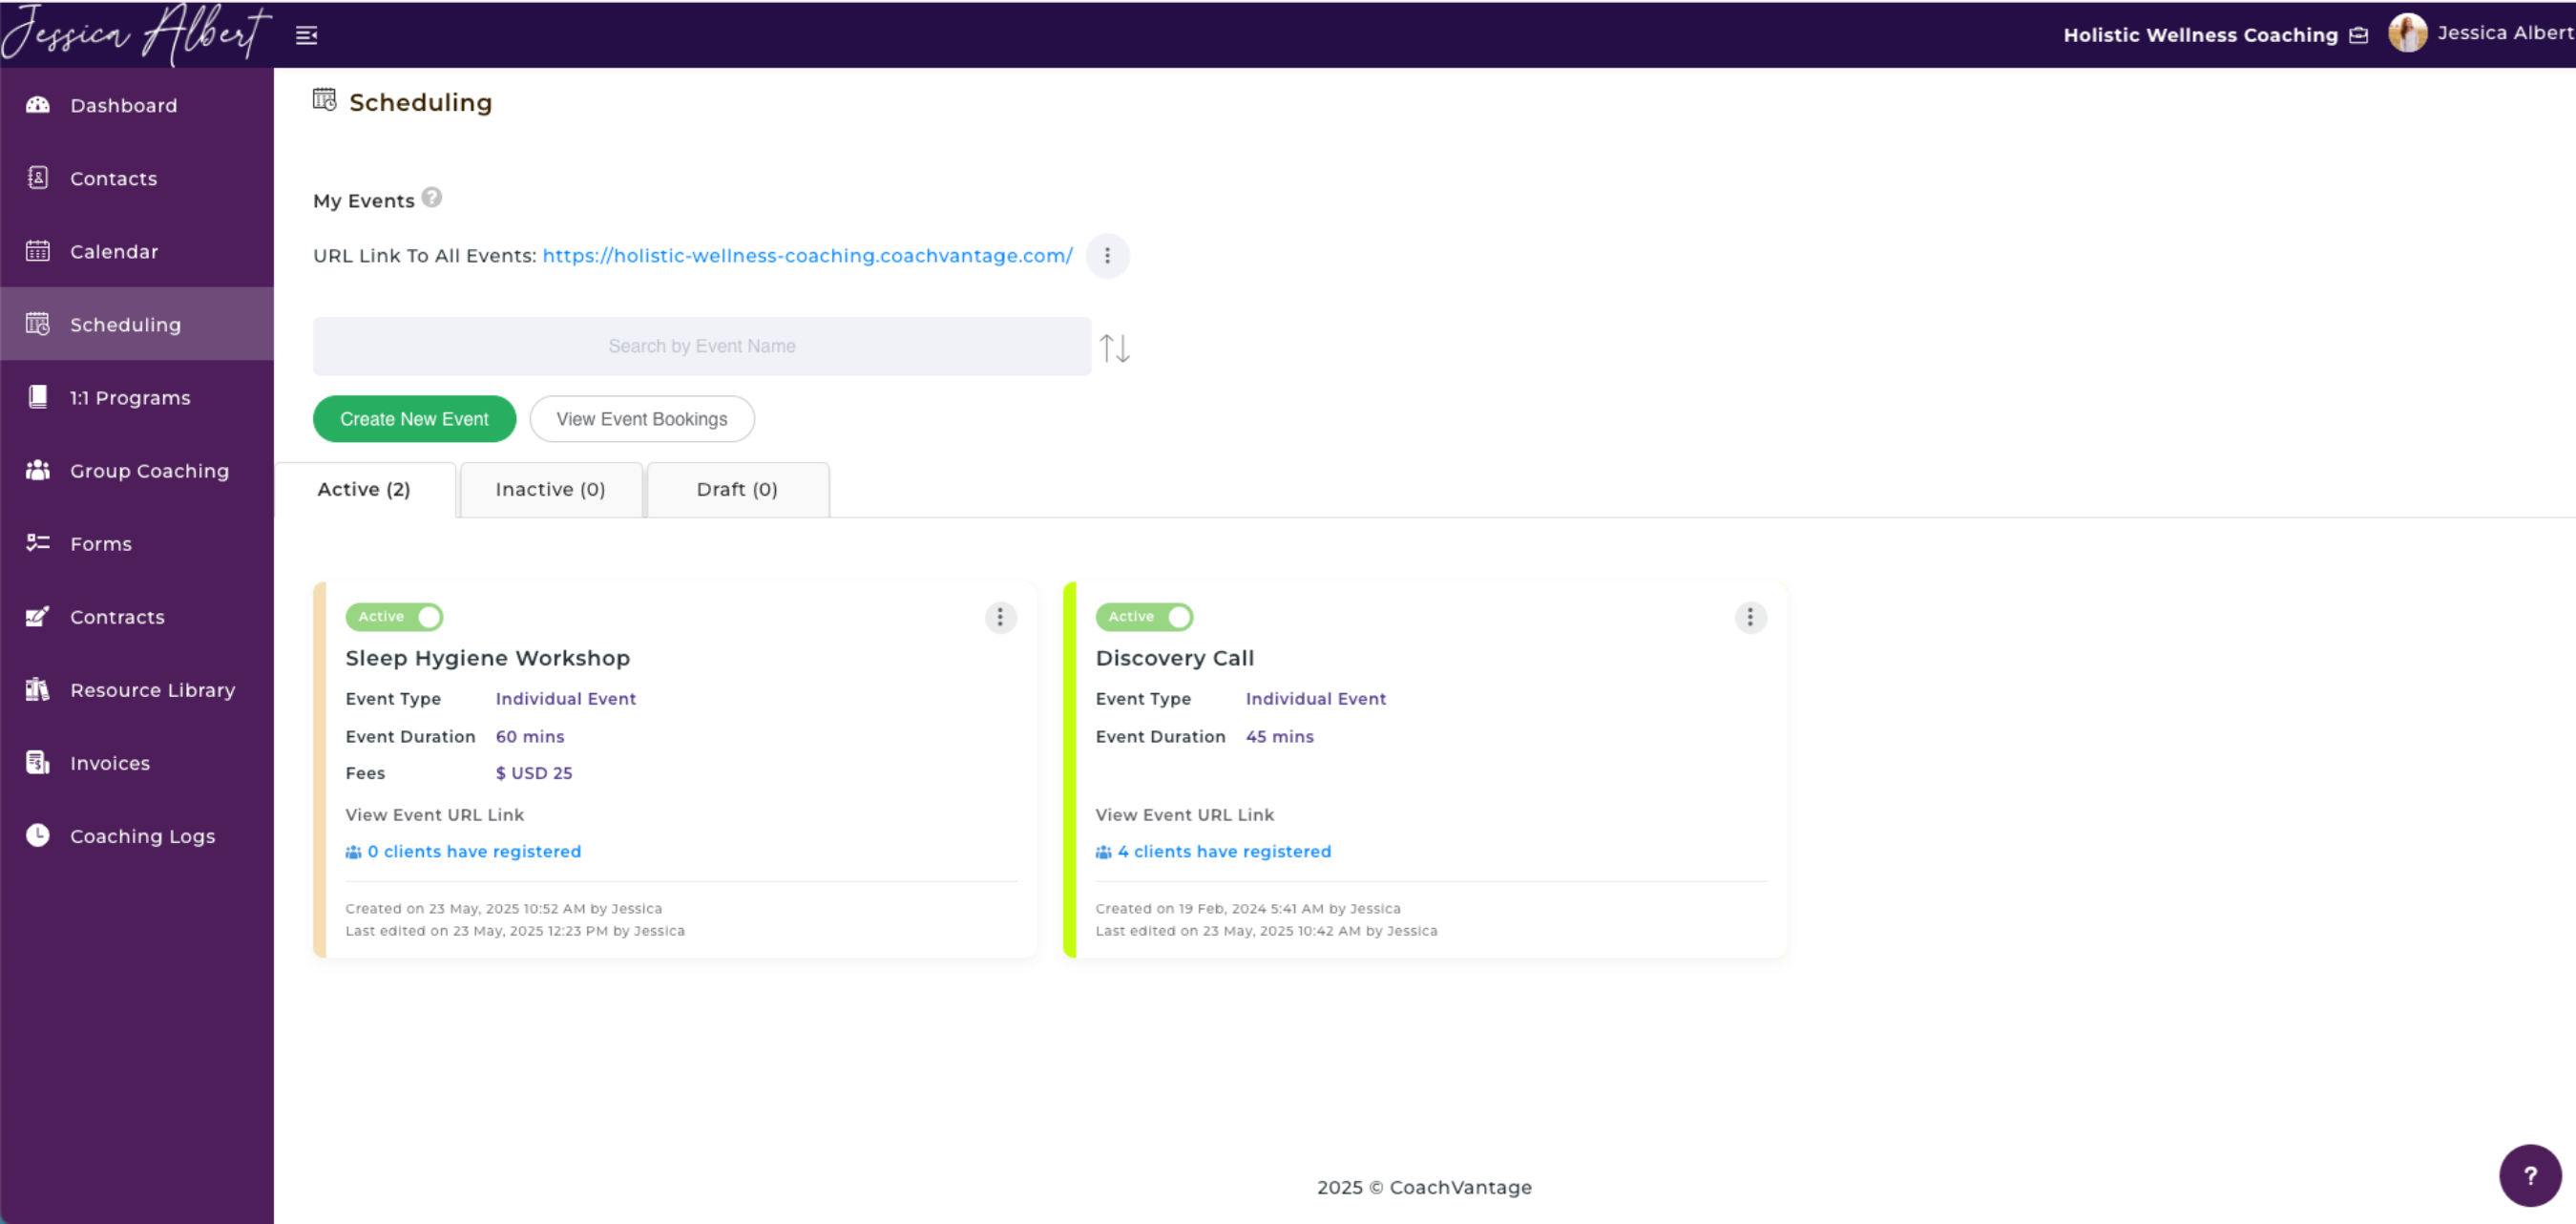The image size is (2576, 1224).
Task: Toggle Active switch for Sleep Hygiene Workshop
Action: coord(395,617)
